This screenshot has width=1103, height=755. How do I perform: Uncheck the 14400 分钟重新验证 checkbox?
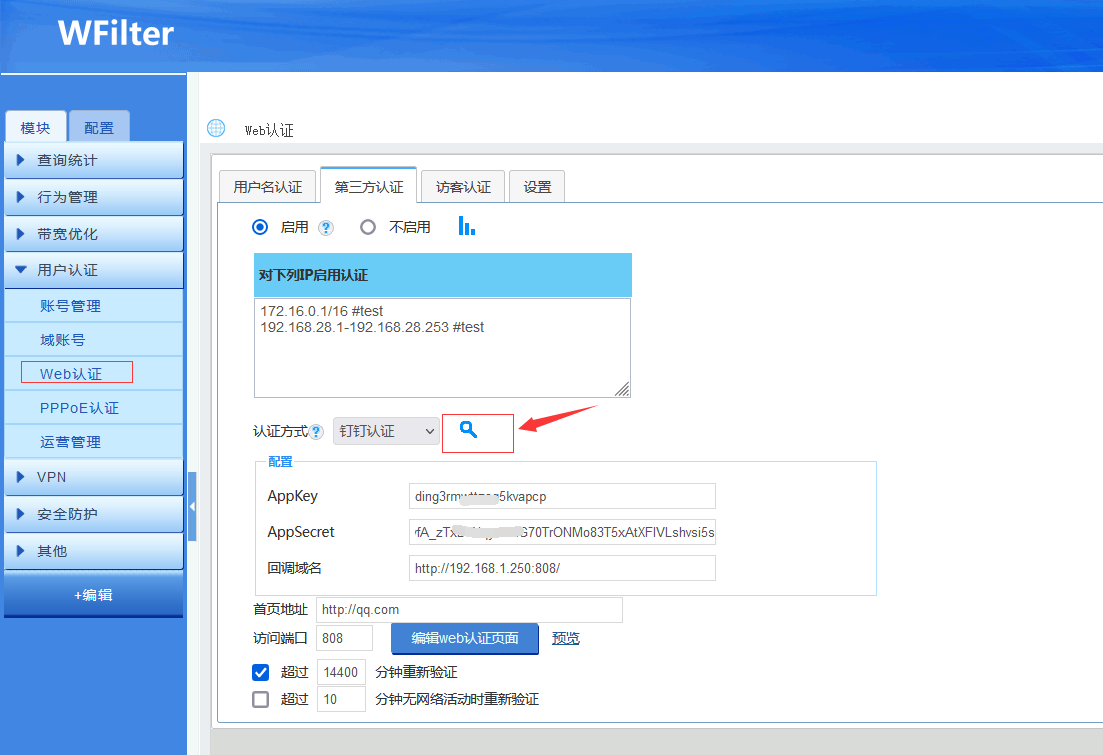261,672
